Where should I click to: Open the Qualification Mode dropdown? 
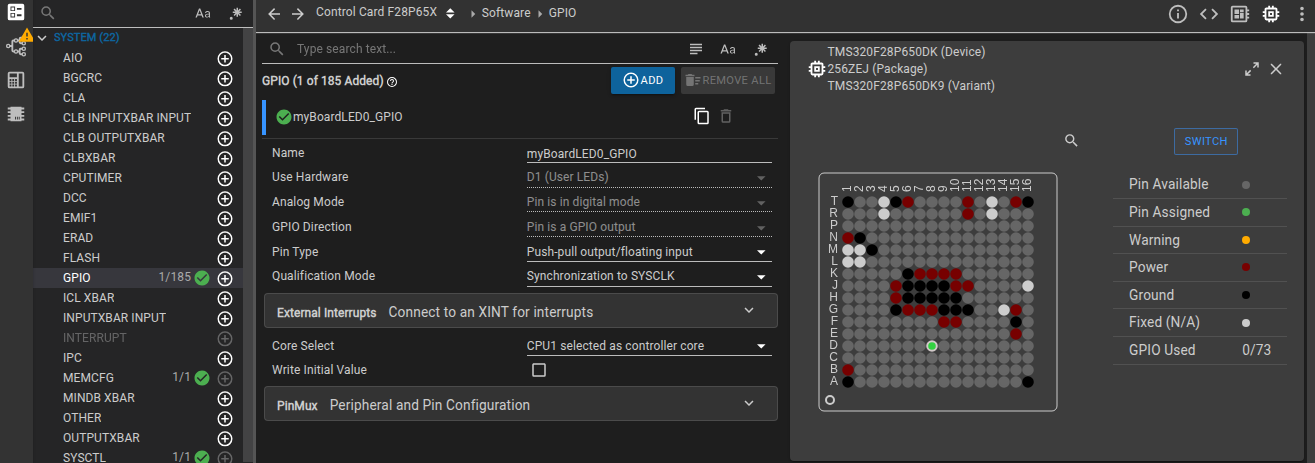[649, 276]
